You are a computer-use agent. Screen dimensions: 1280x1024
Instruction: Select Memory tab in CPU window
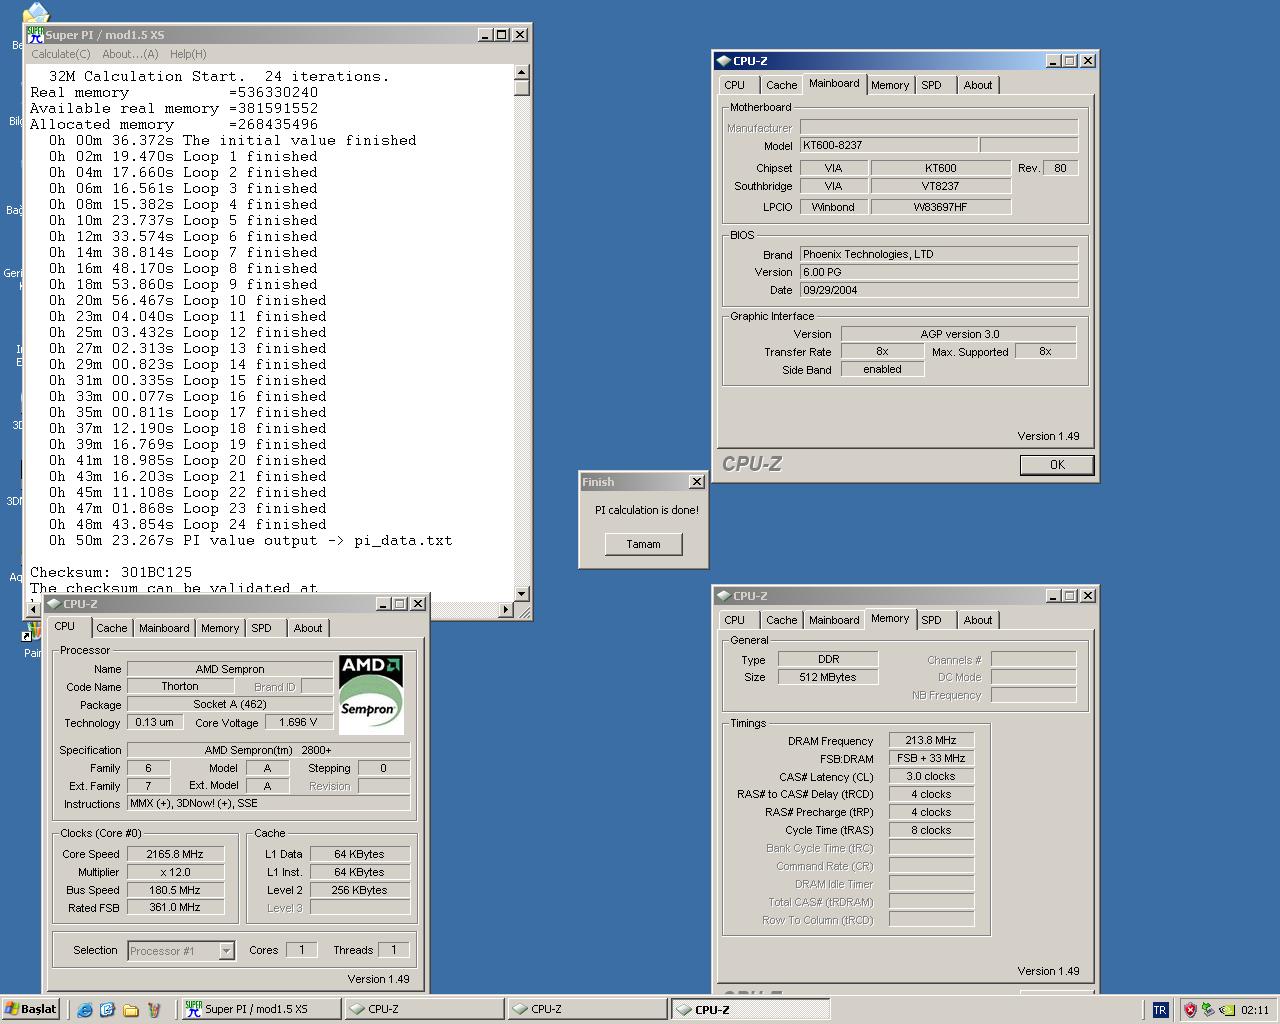click(x=220, y=629)
